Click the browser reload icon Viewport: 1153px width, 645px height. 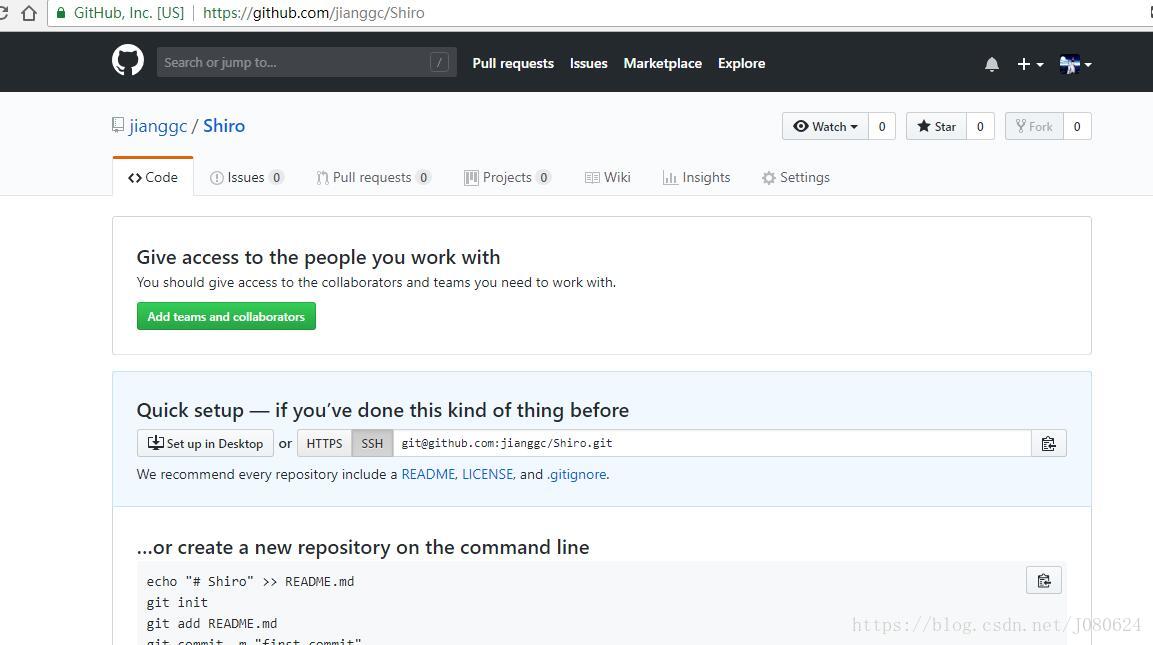pyautogui.click(x=3, y=13)
